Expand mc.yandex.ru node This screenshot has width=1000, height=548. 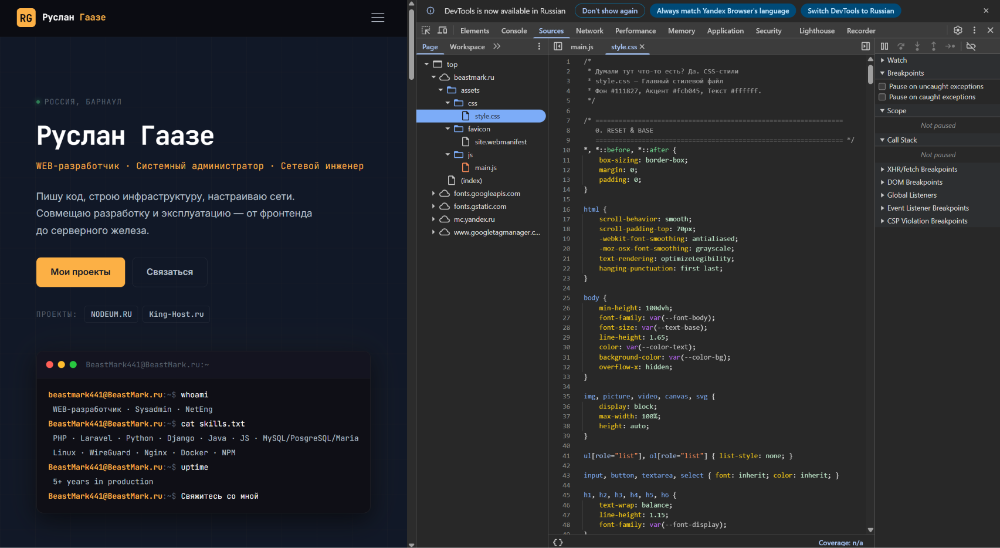pyautogui.click(x=434, y=219)
